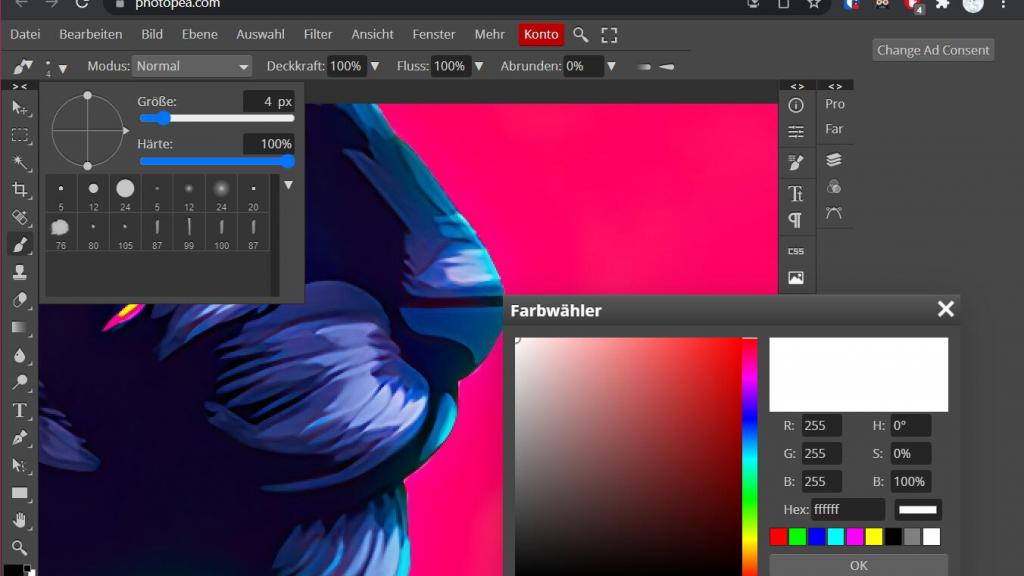Select the Crop tool
Image resolution: width=1024 pixels, height=576 pixels.
pyautogui.click(x=20, y=189)
